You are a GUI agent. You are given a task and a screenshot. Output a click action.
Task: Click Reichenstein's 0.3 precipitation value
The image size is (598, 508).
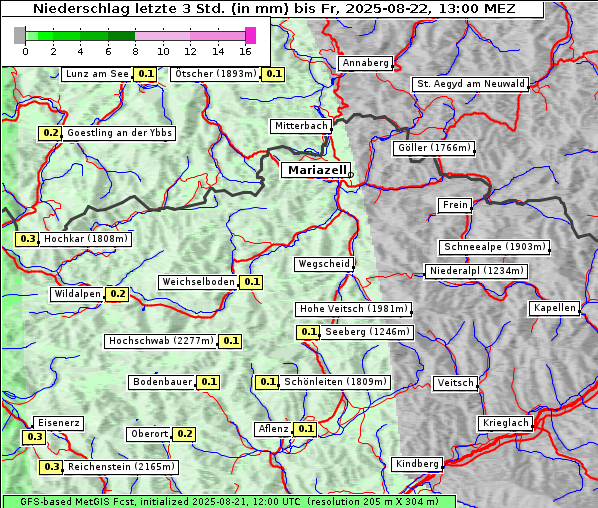(x=51, y=467)
